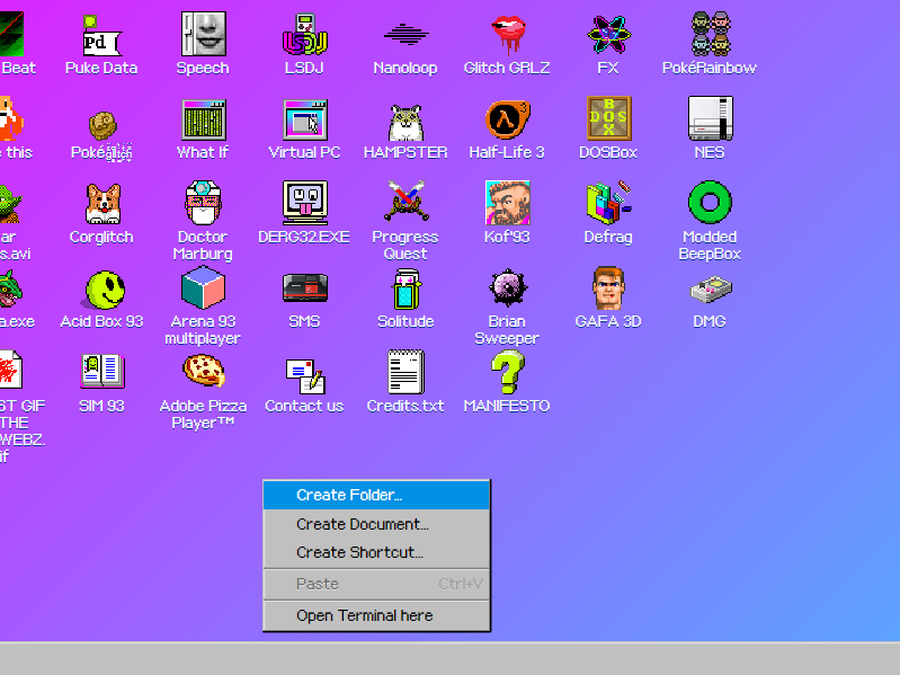
Task: Open GAFA 3D face icon
Action: [608, 288]
